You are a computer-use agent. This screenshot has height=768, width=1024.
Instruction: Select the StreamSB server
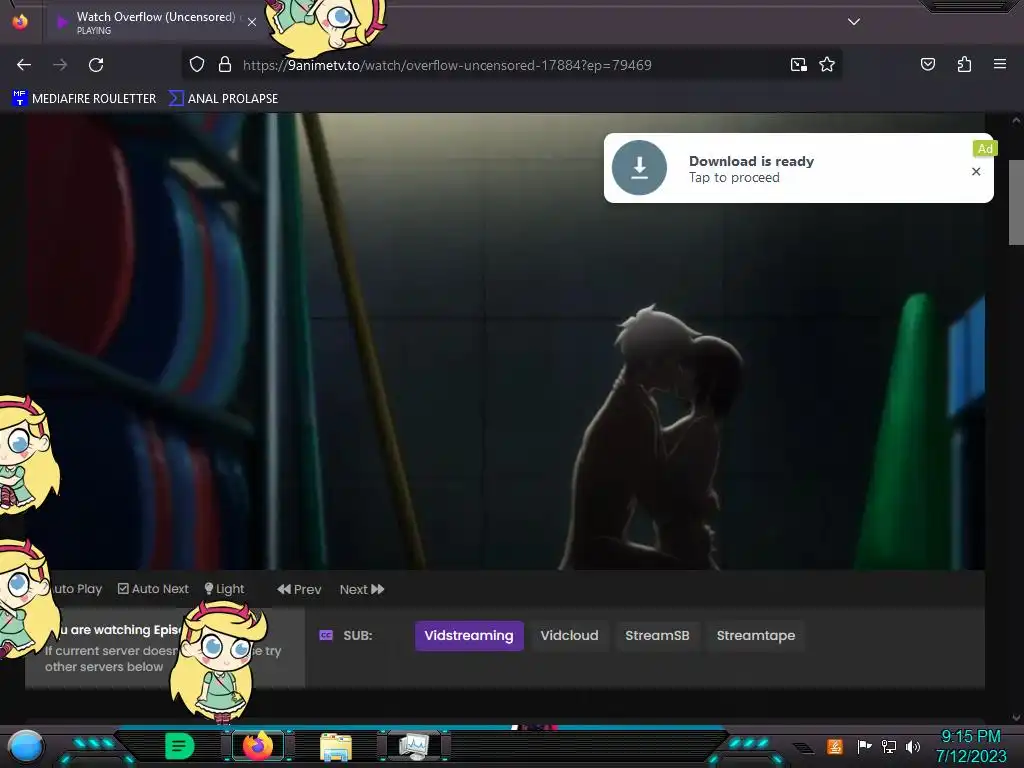pos(657,635)
